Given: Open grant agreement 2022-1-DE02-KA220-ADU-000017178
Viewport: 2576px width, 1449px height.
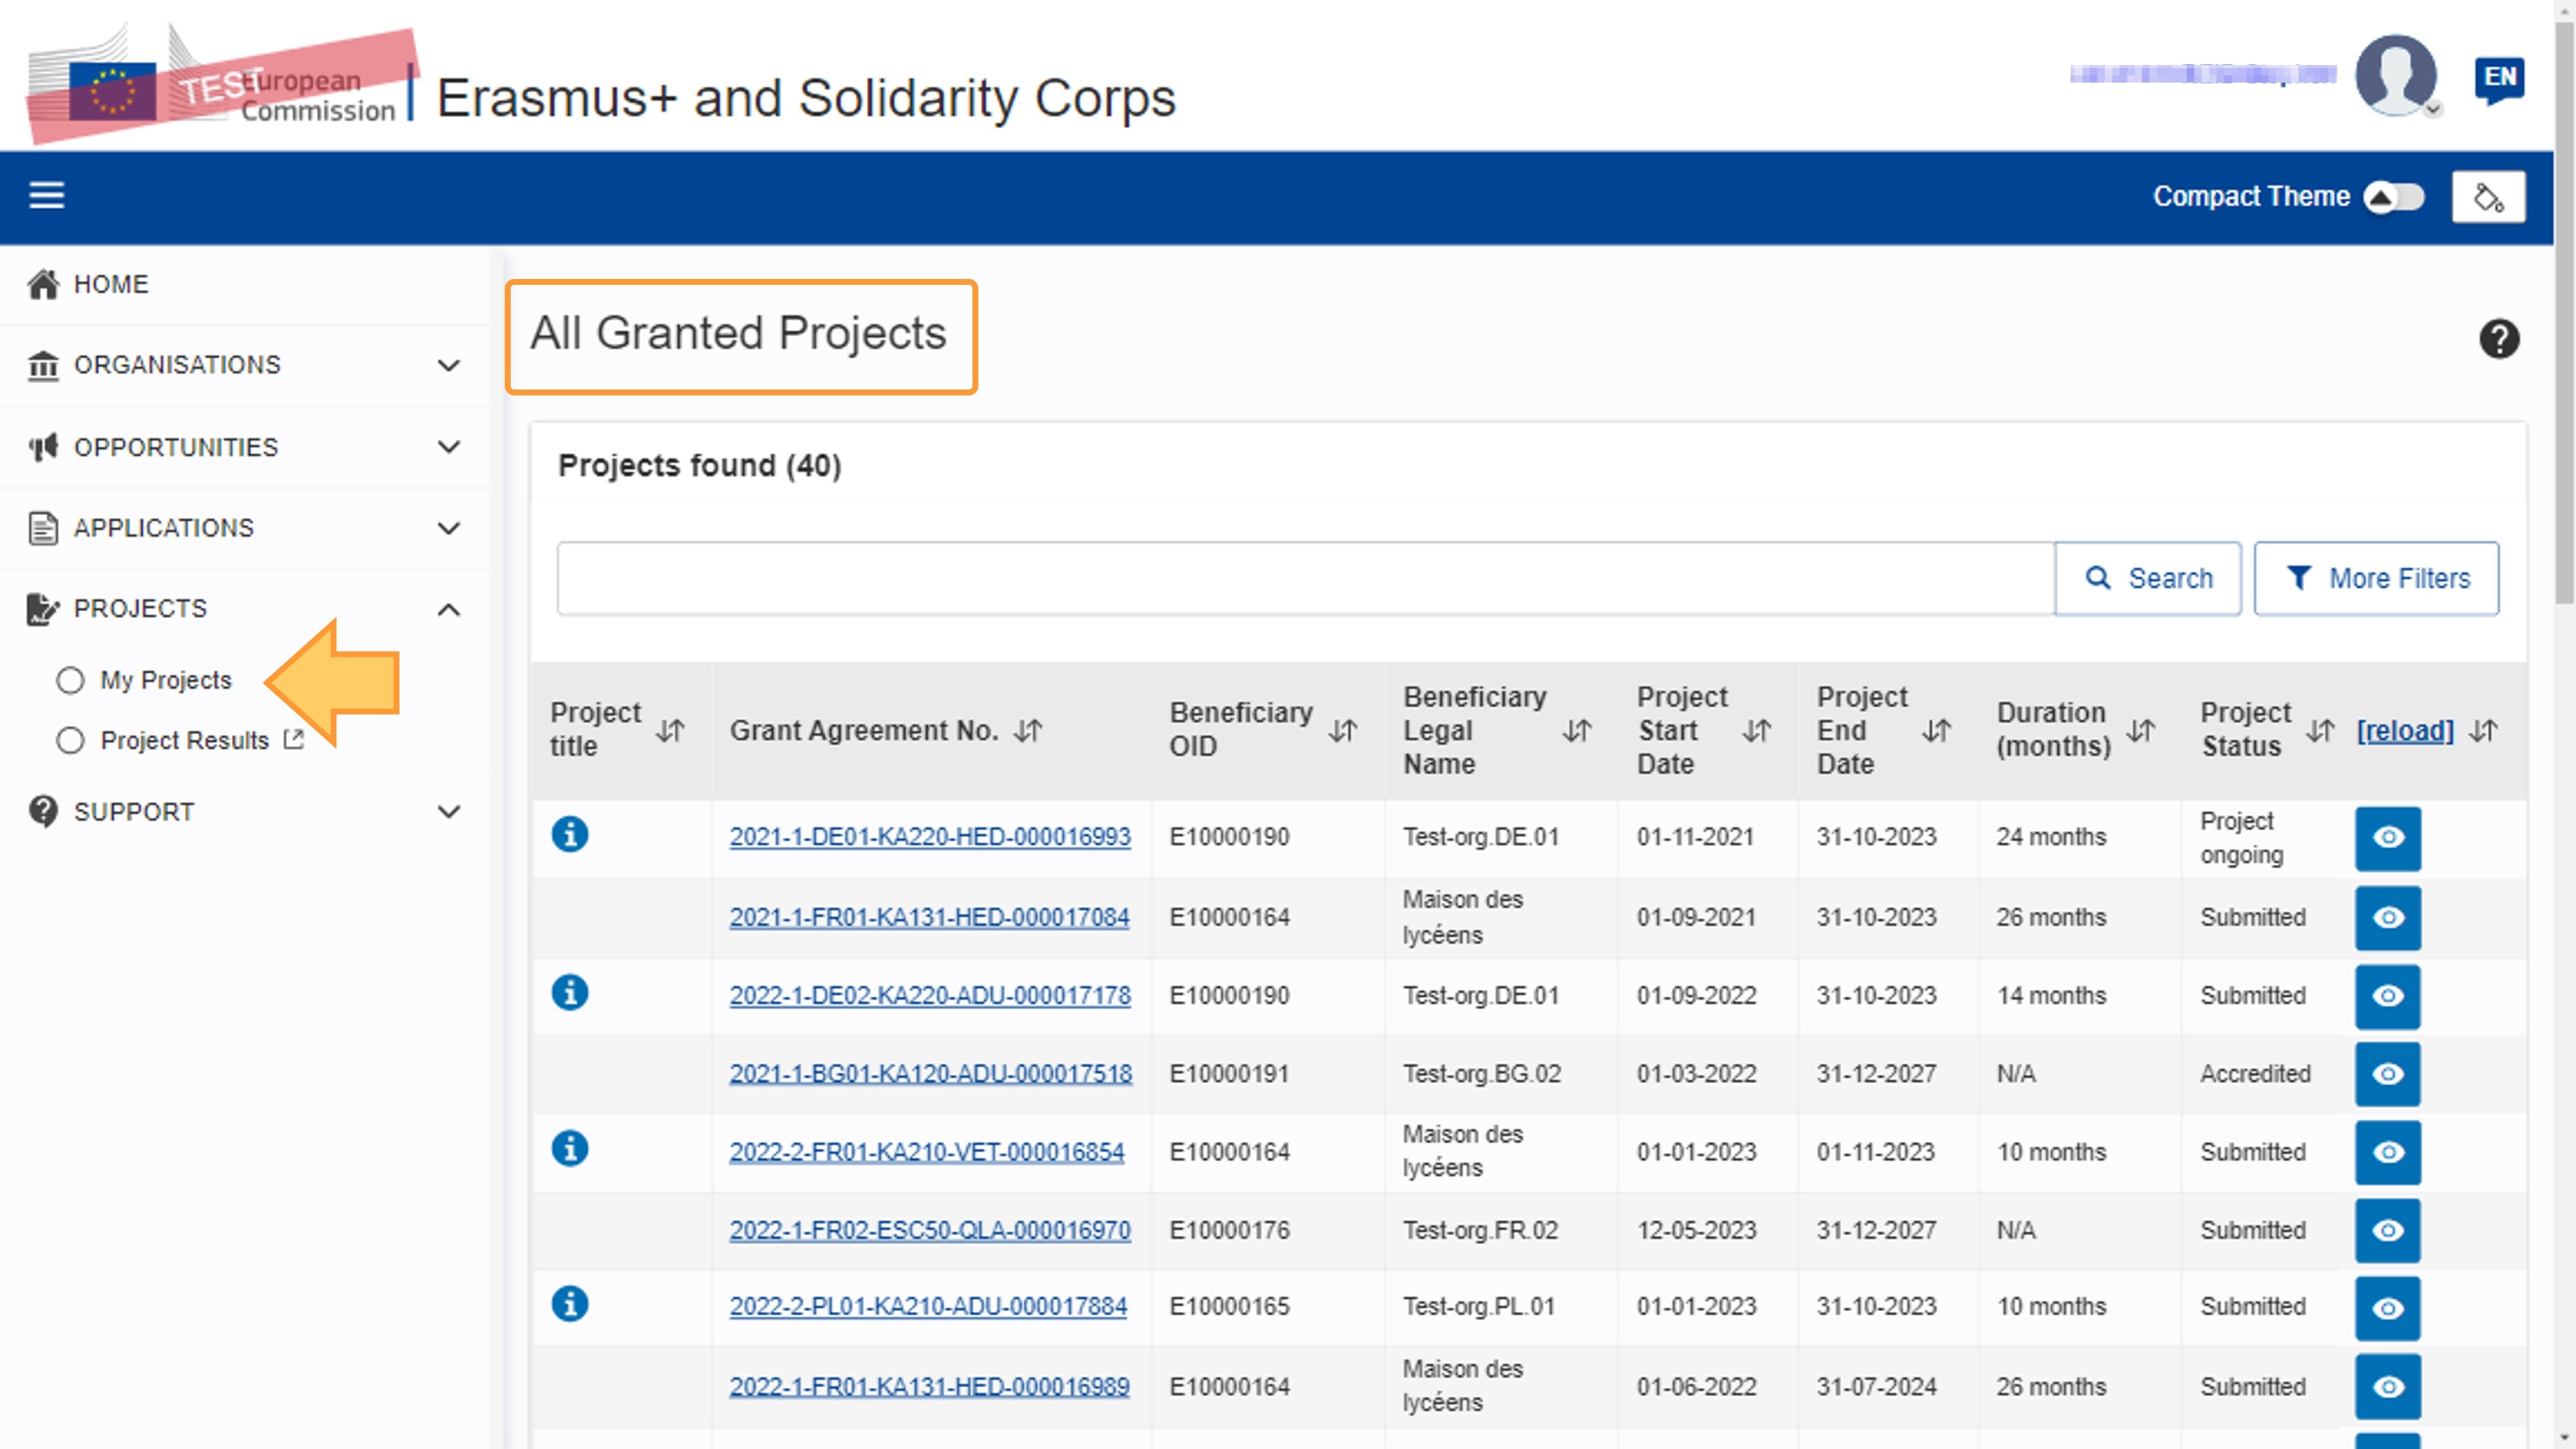Looking at the screenshot, I should click(x=930, y=995).
